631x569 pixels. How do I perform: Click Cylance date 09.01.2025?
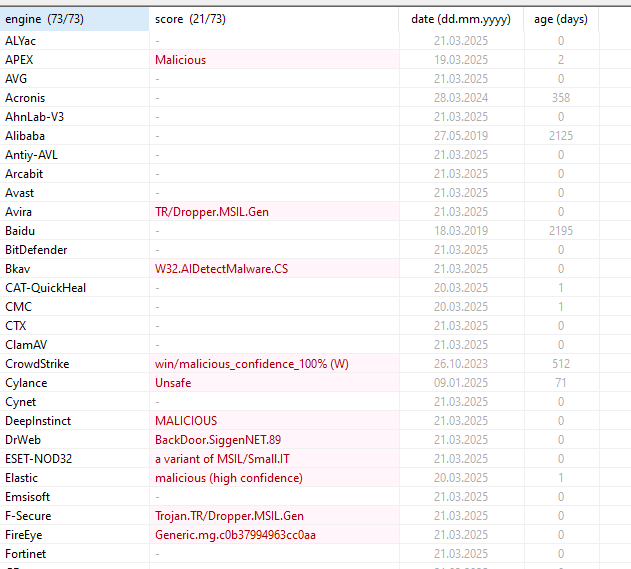461,383
